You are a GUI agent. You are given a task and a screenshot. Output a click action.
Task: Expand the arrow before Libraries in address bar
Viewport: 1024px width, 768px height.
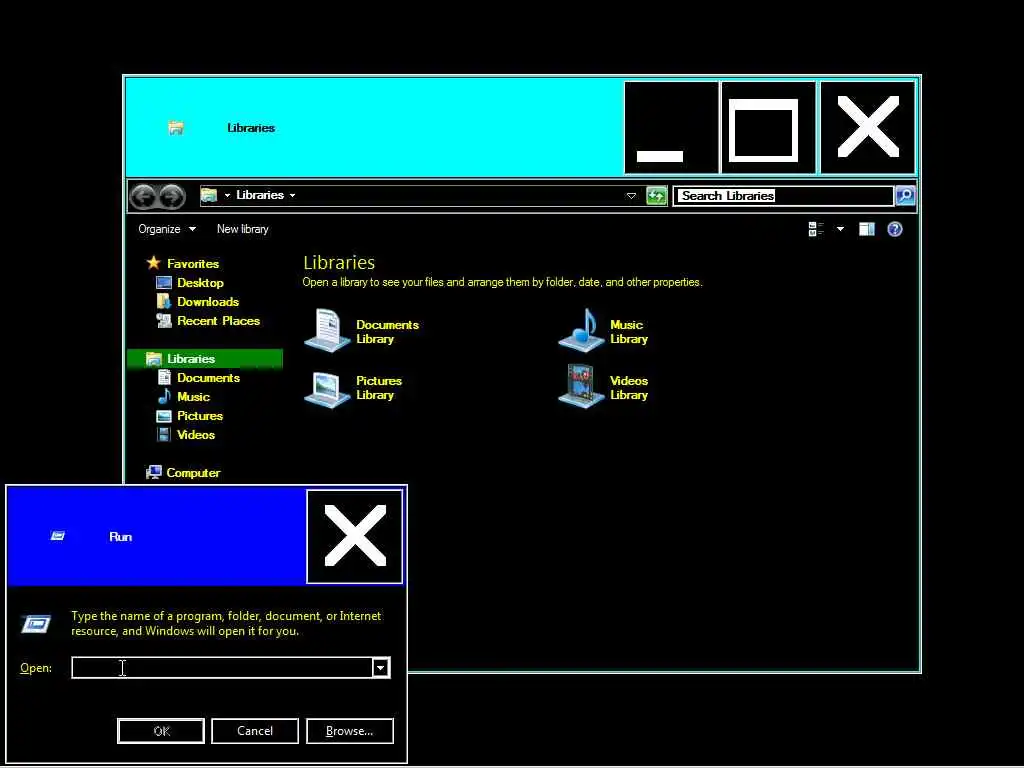coord(227,195)
